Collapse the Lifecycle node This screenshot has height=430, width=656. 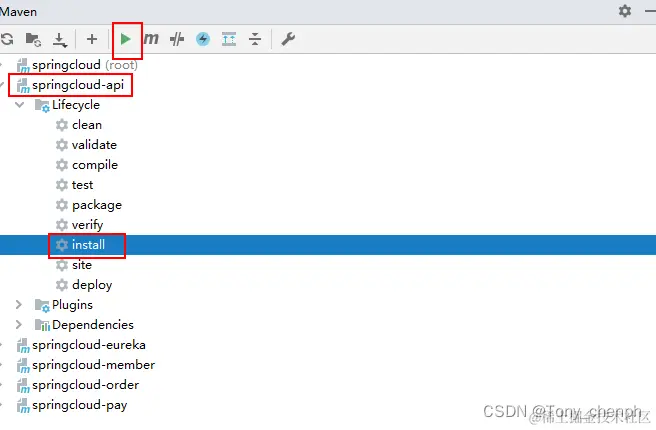(x=19, y=105)
